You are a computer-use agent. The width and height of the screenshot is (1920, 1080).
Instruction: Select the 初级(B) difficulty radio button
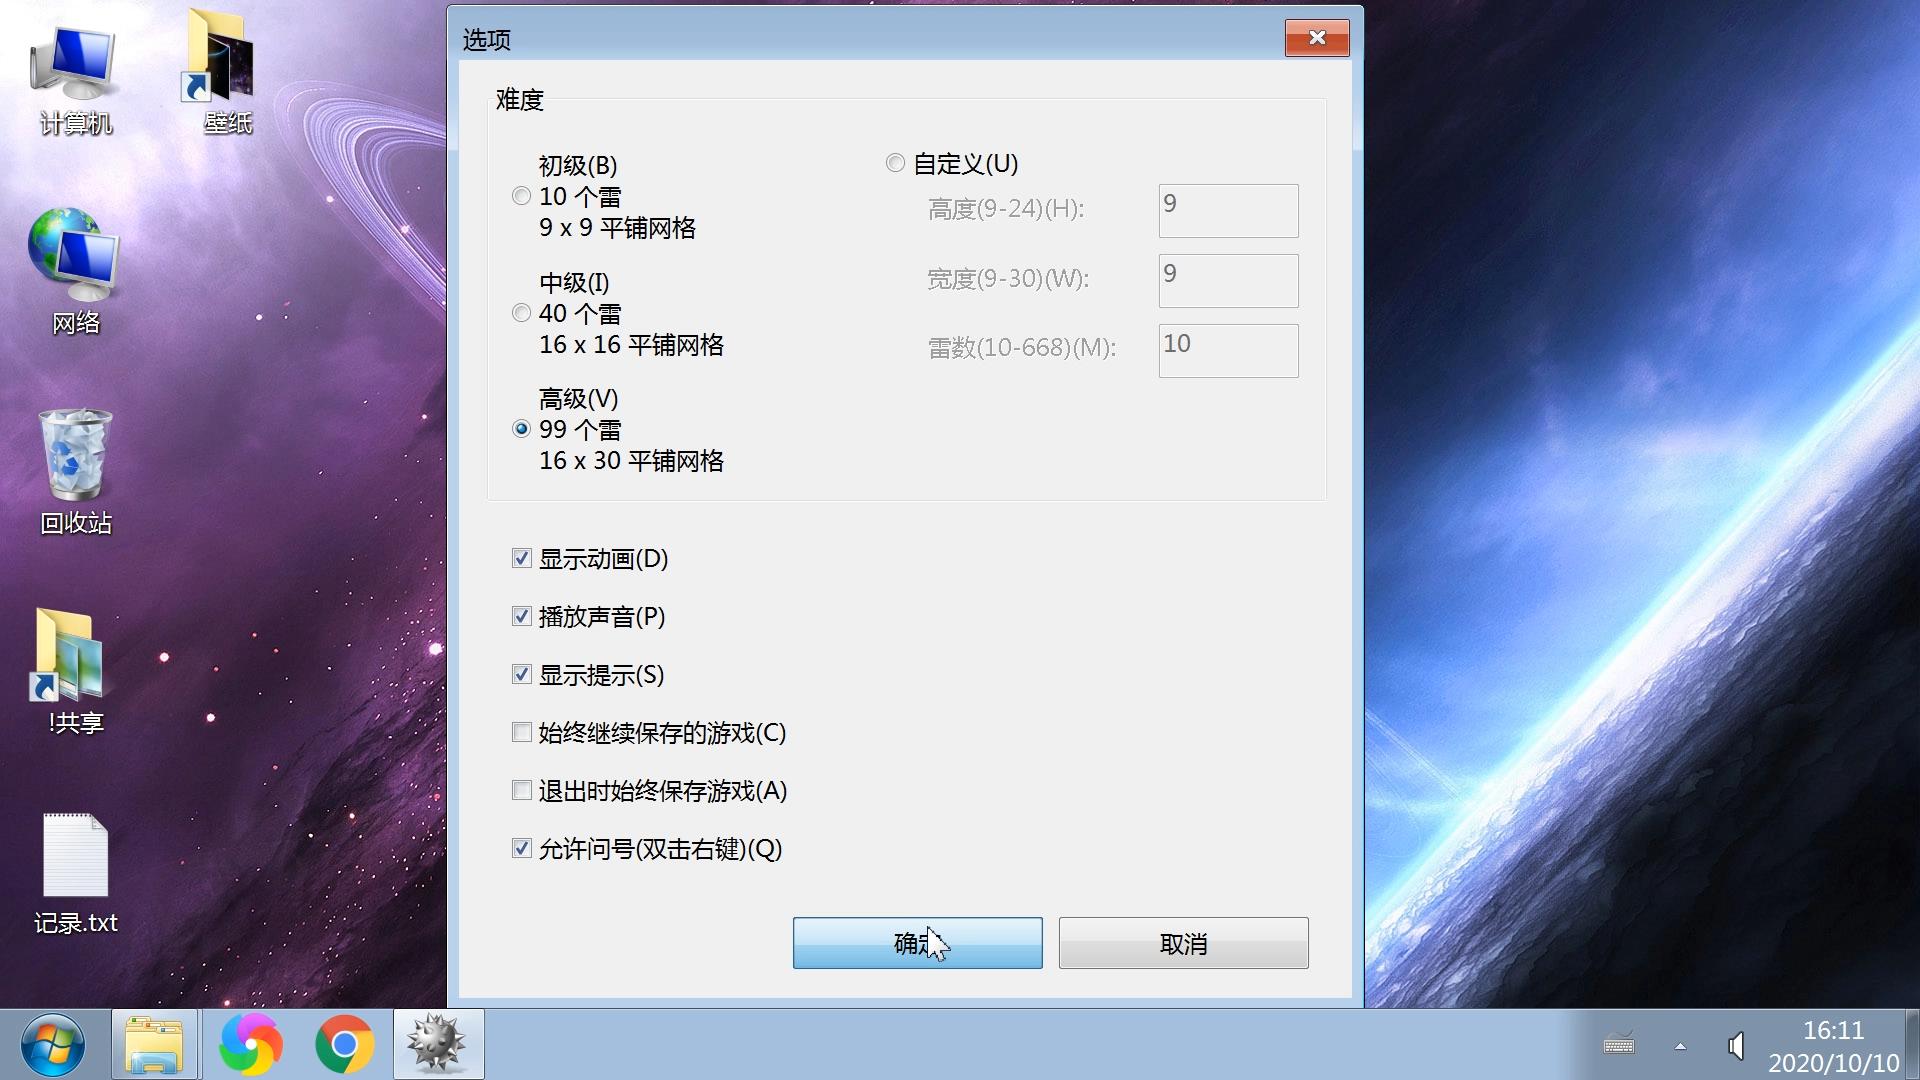coord(521,196)
